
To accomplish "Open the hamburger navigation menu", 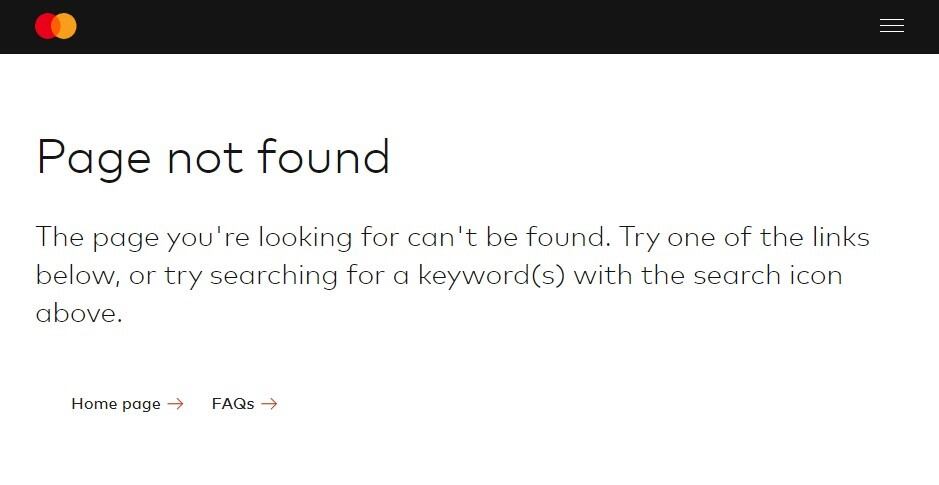I will [891, 26].
